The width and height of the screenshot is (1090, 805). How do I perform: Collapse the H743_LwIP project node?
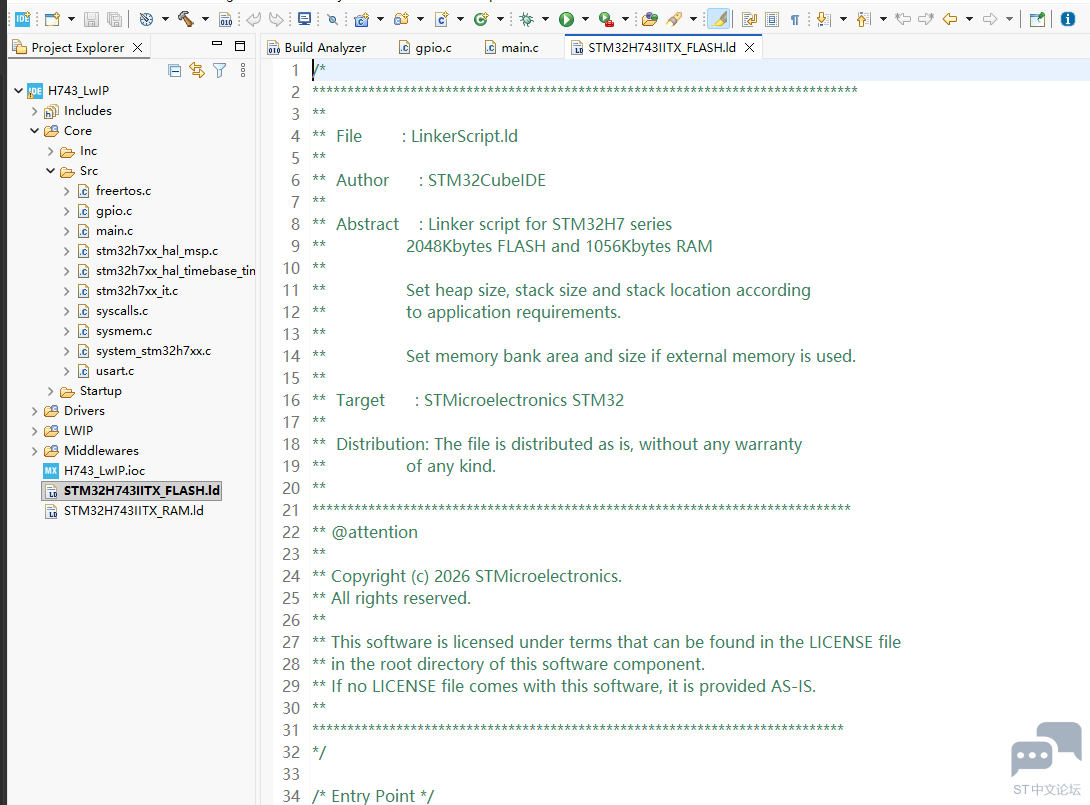pos(19,90)
